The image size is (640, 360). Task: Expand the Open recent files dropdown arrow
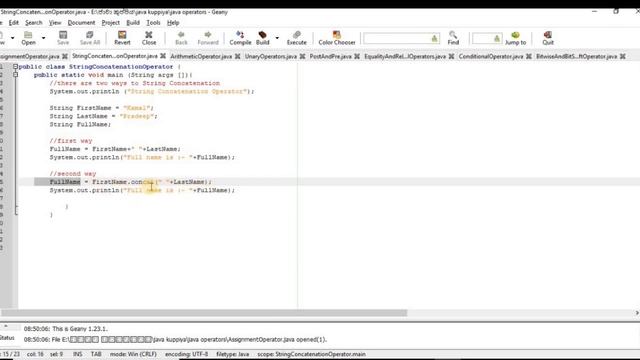(x=43, y=38)
